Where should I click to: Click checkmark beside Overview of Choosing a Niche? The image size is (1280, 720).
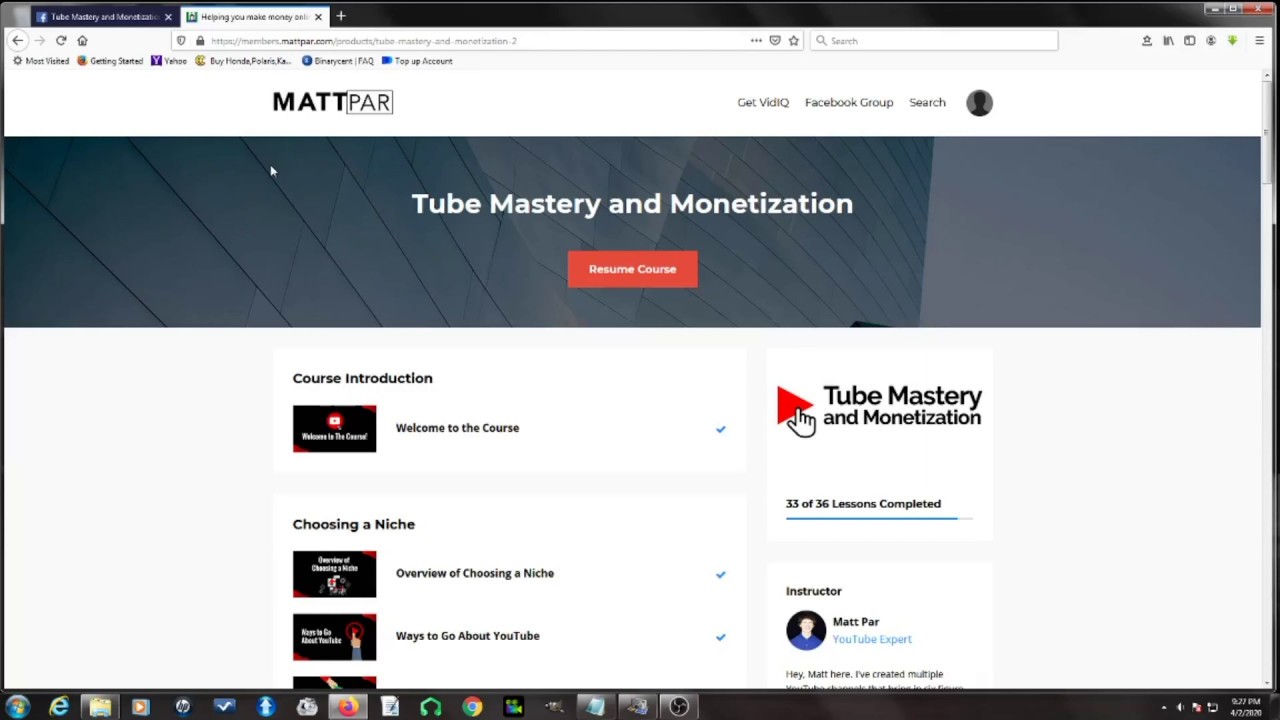tap(720, 575)
